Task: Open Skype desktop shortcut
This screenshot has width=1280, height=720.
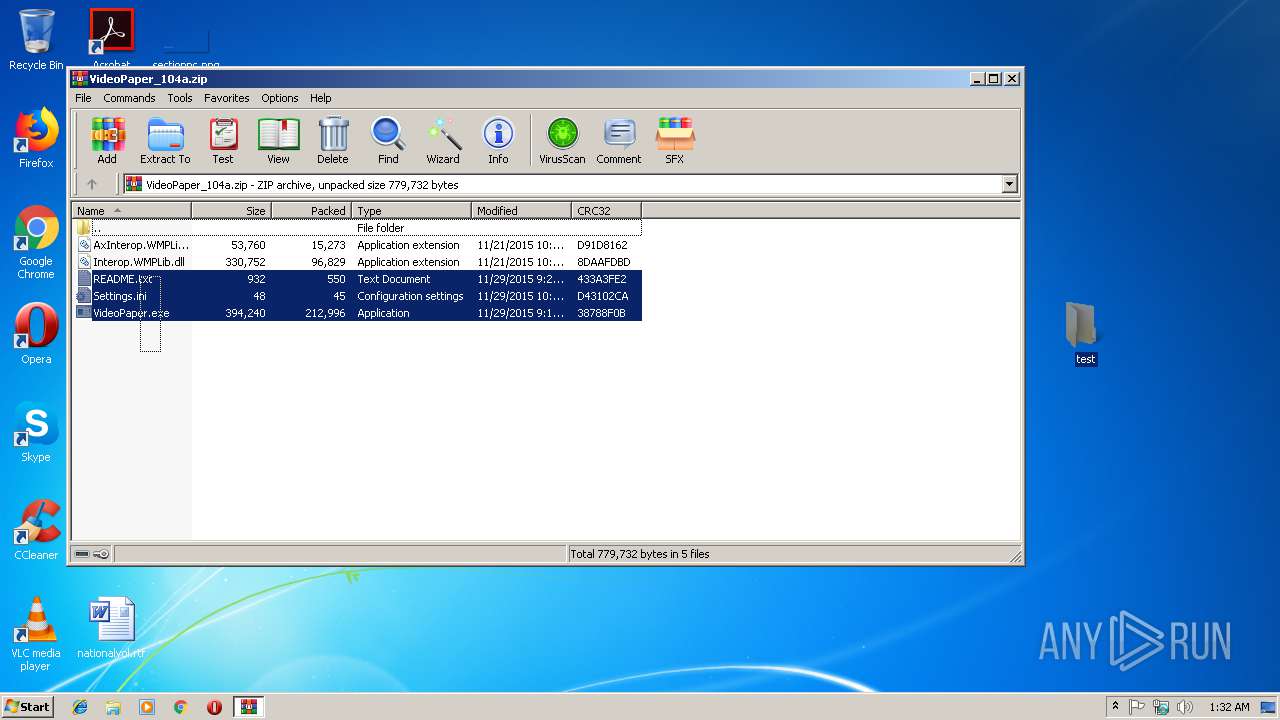Action: pyautogui.click(x=36, y=432)
